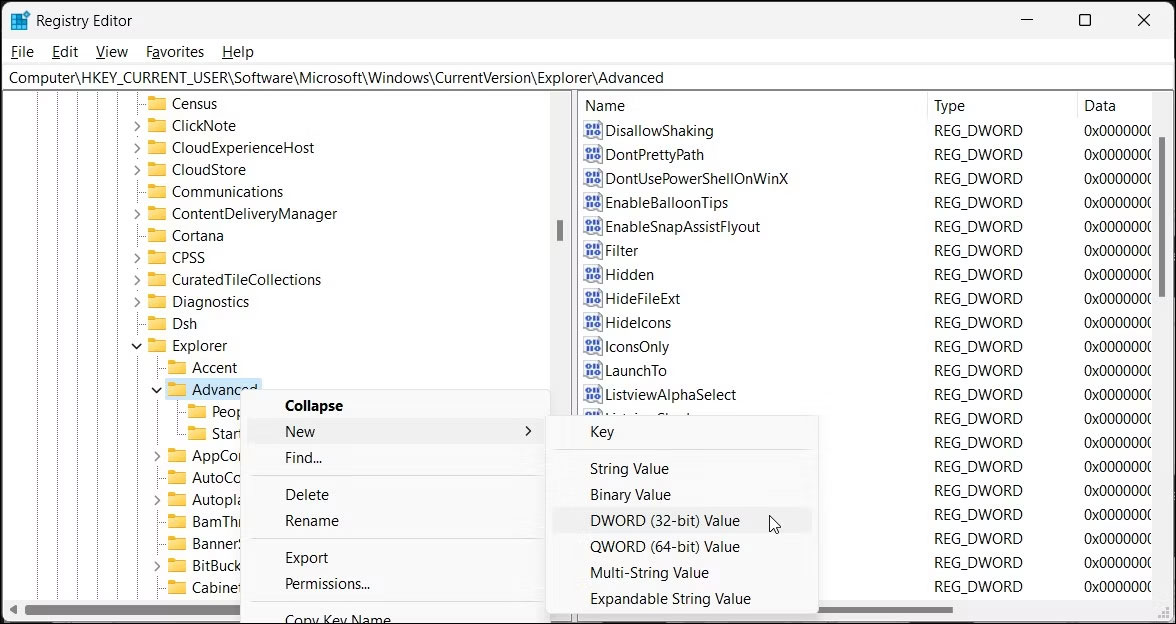Expand the Diagnostics tree node
This screenshot has height=624, width=1176.
click(x=135, y=301)
